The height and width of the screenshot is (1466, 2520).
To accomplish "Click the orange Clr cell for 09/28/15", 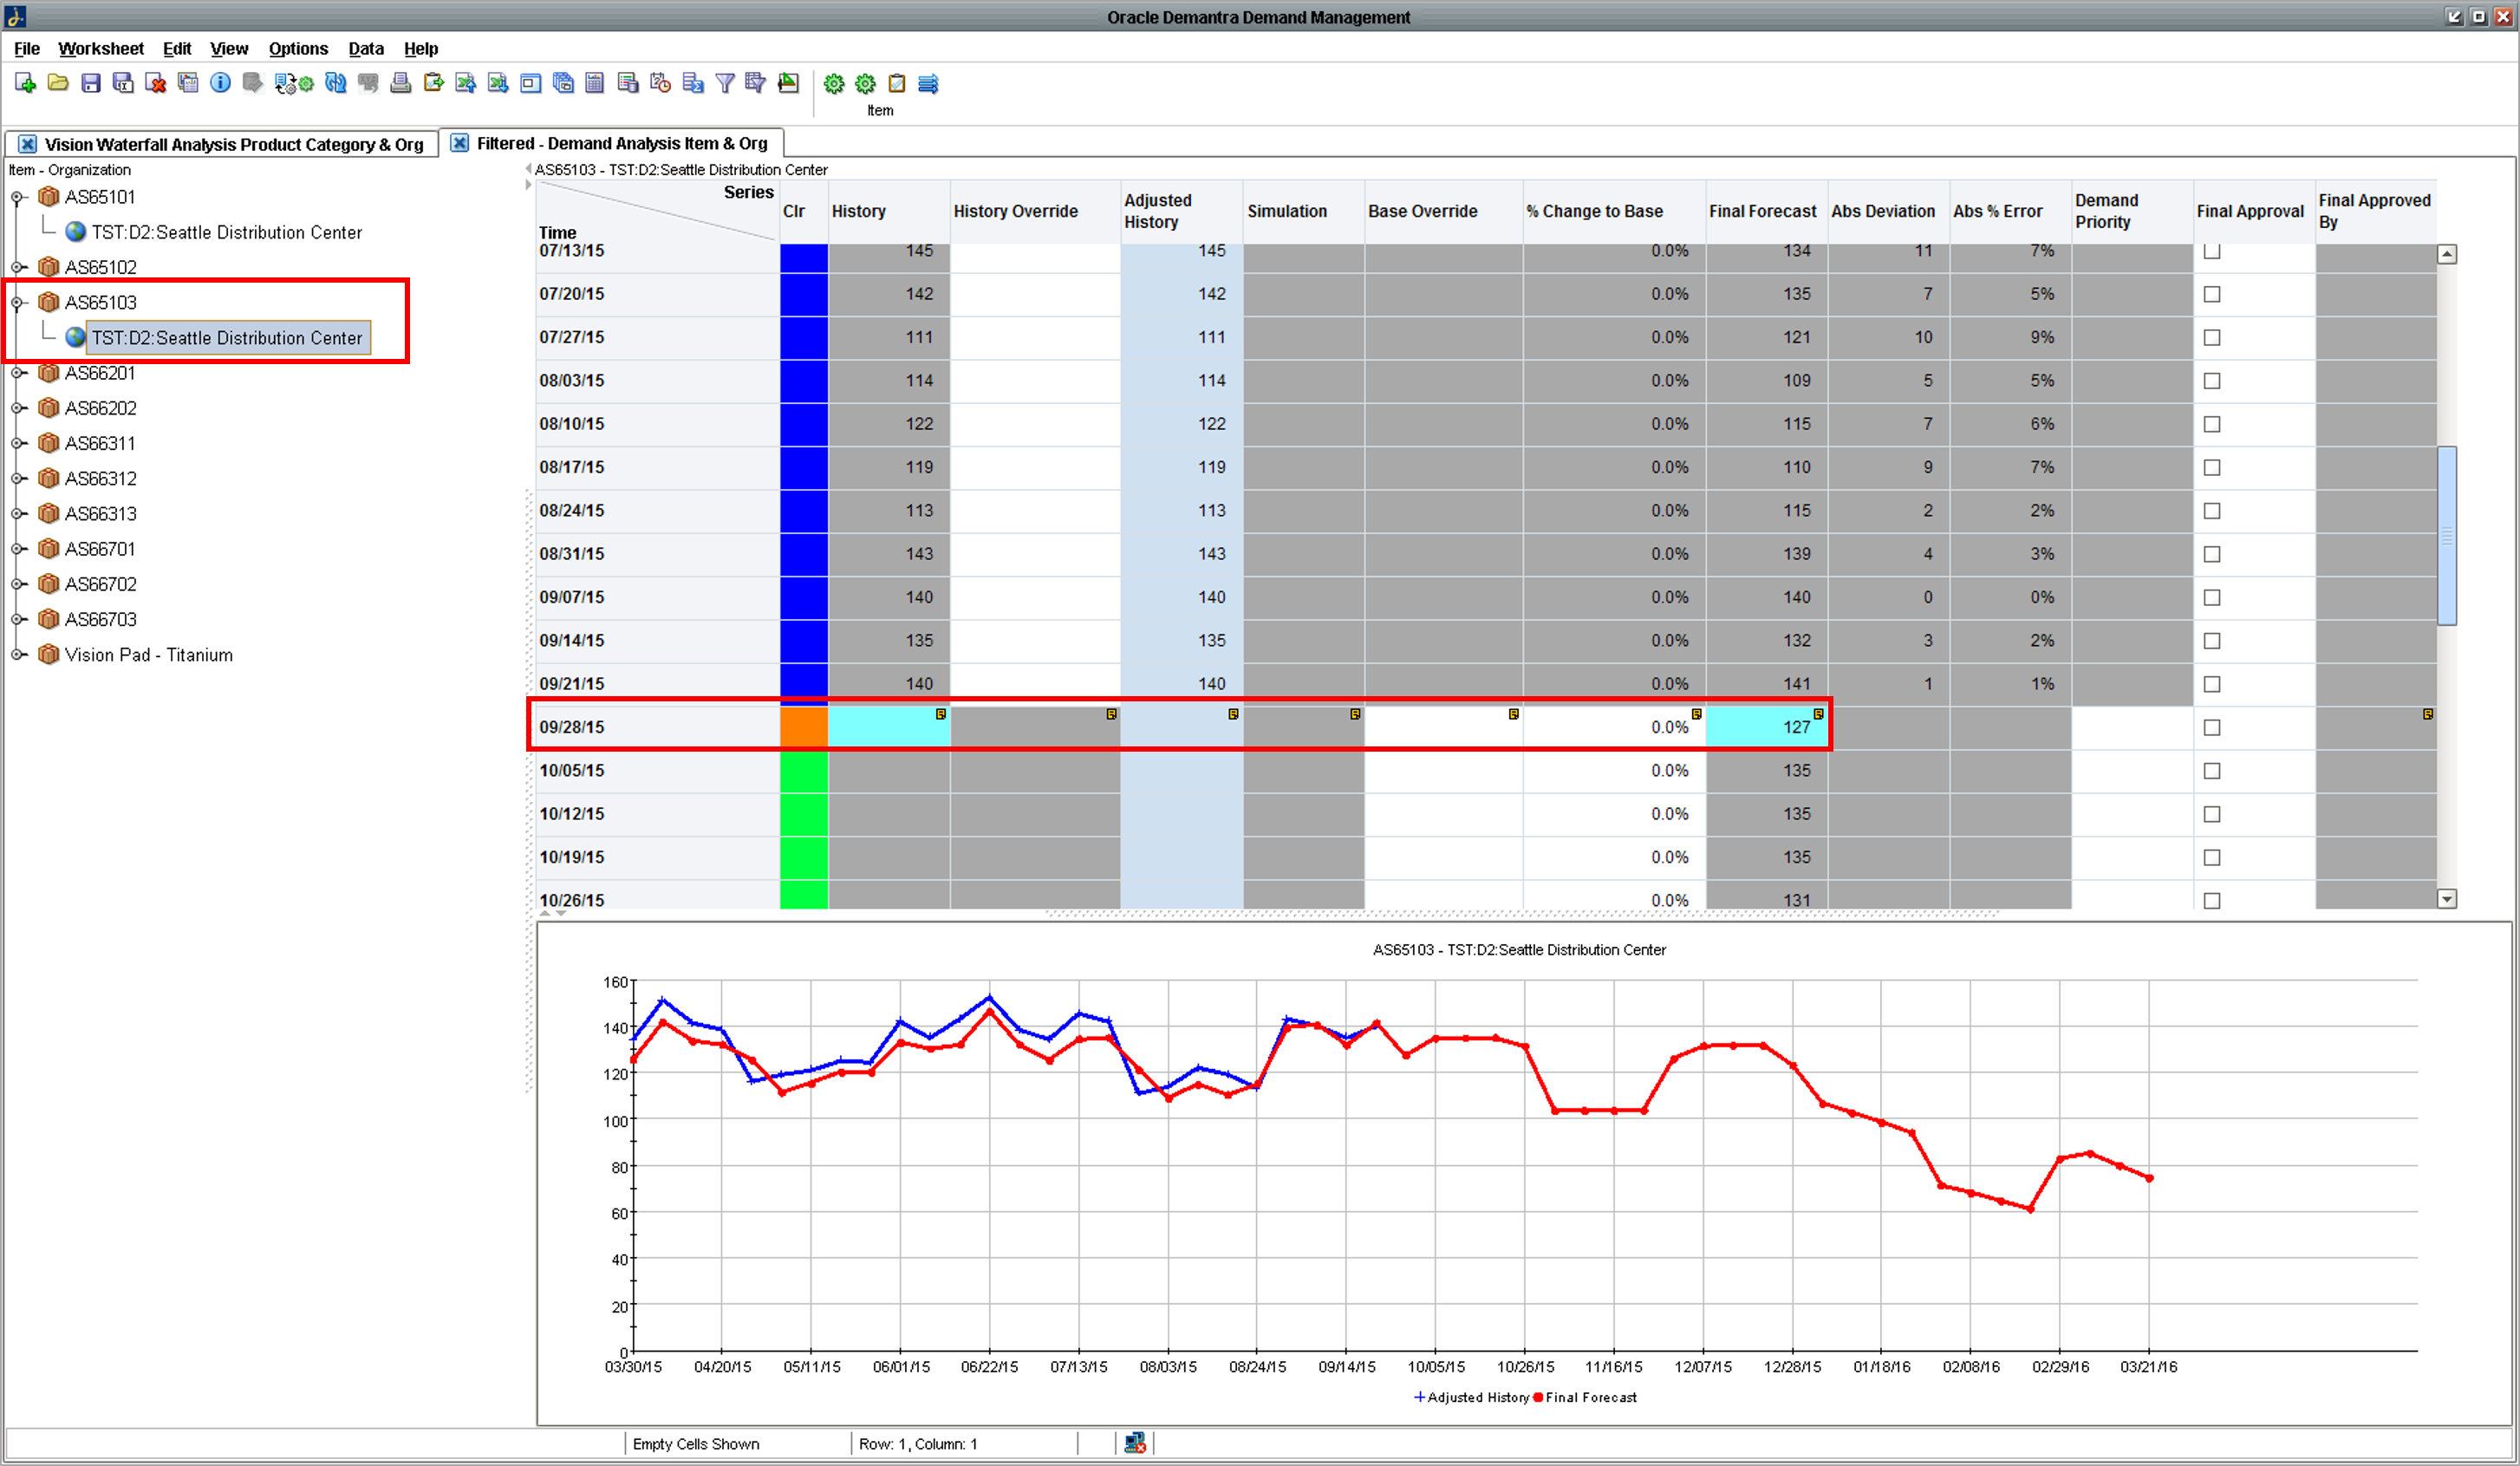I will 803,728.
